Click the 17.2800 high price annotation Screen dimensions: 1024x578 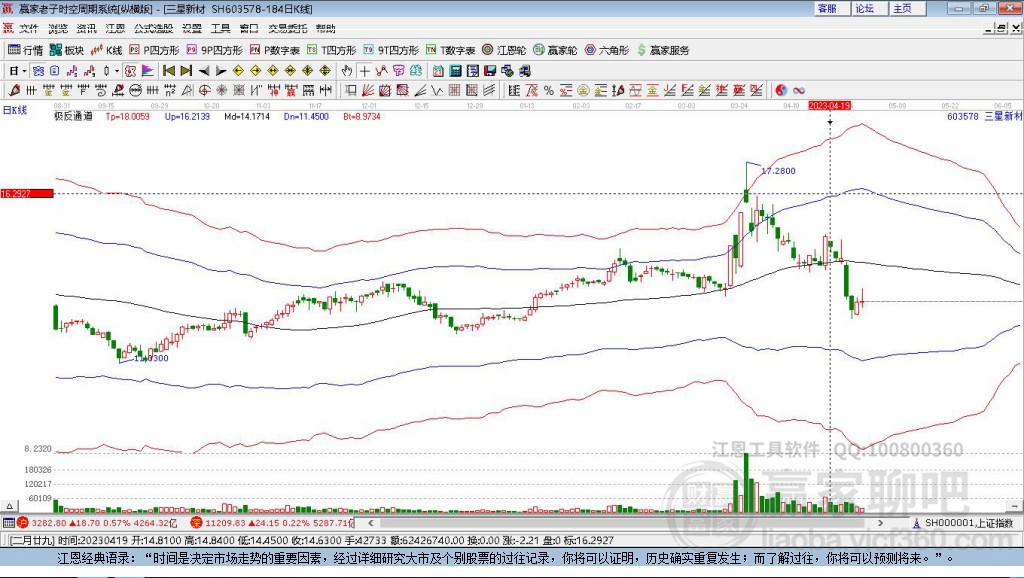778,170
